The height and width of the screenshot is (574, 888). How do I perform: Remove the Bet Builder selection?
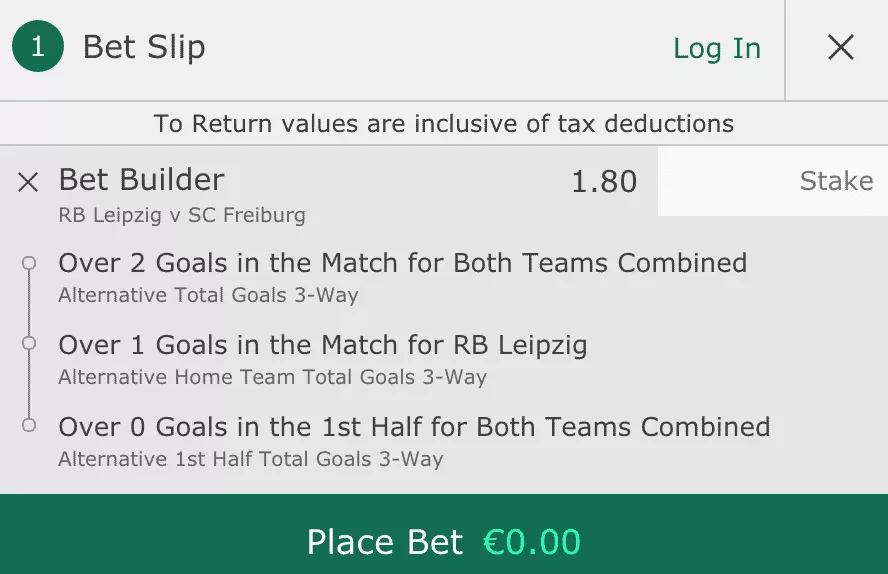[28, 182]
